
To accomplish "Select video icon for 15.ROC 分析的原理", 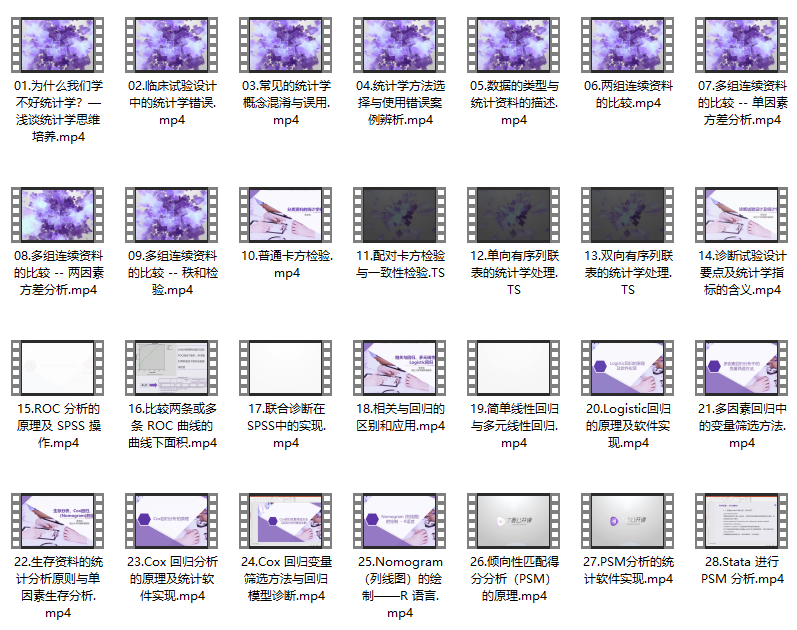I will pyautogui.click(x=57, y=368).
